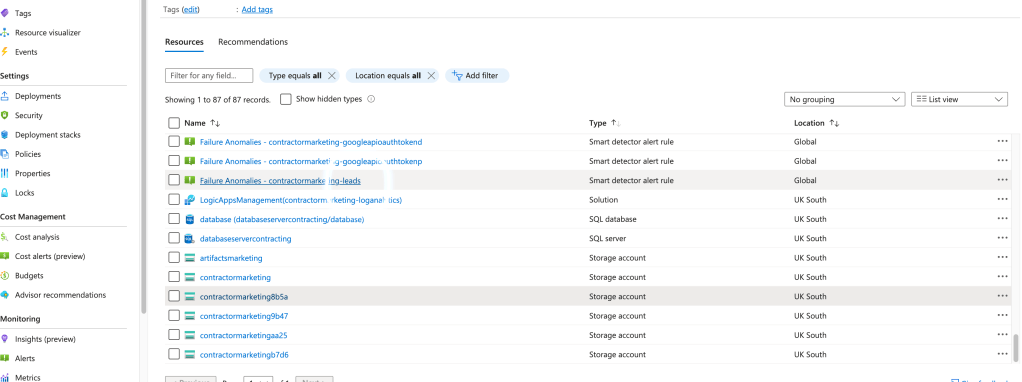
Task: Click info icon beside Show hidden types
Action: 371,99
